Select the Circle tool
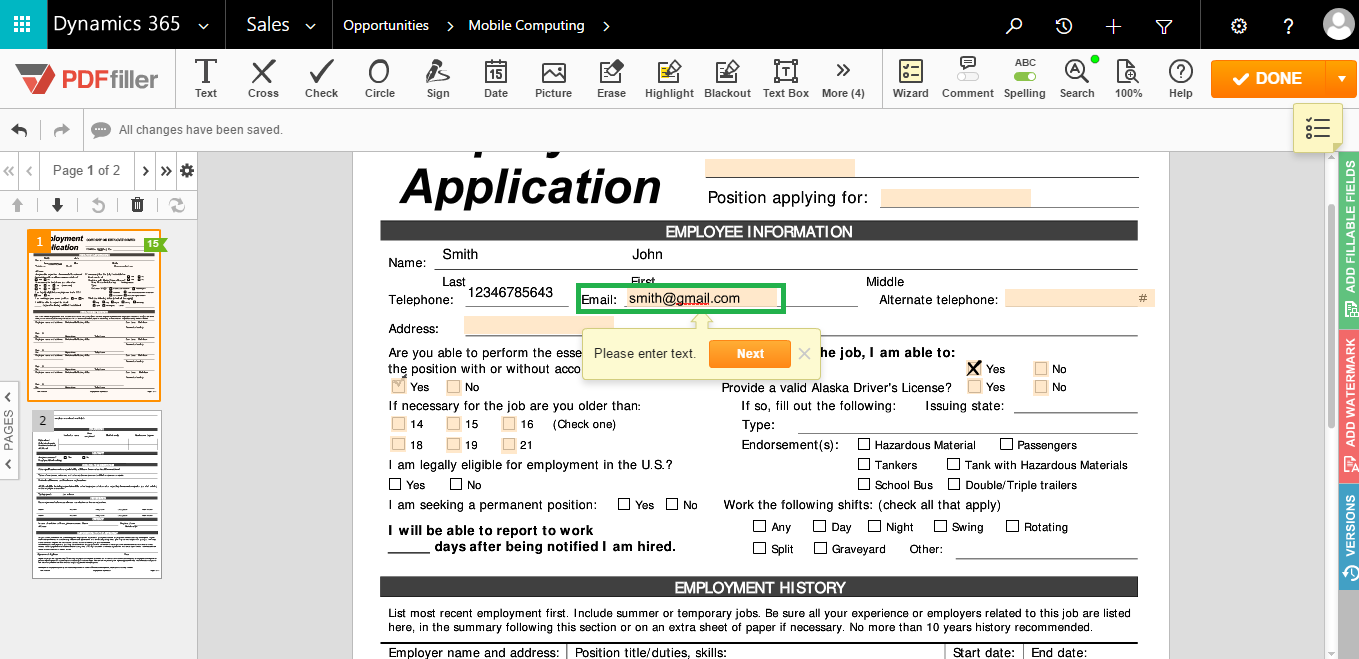 379,78
